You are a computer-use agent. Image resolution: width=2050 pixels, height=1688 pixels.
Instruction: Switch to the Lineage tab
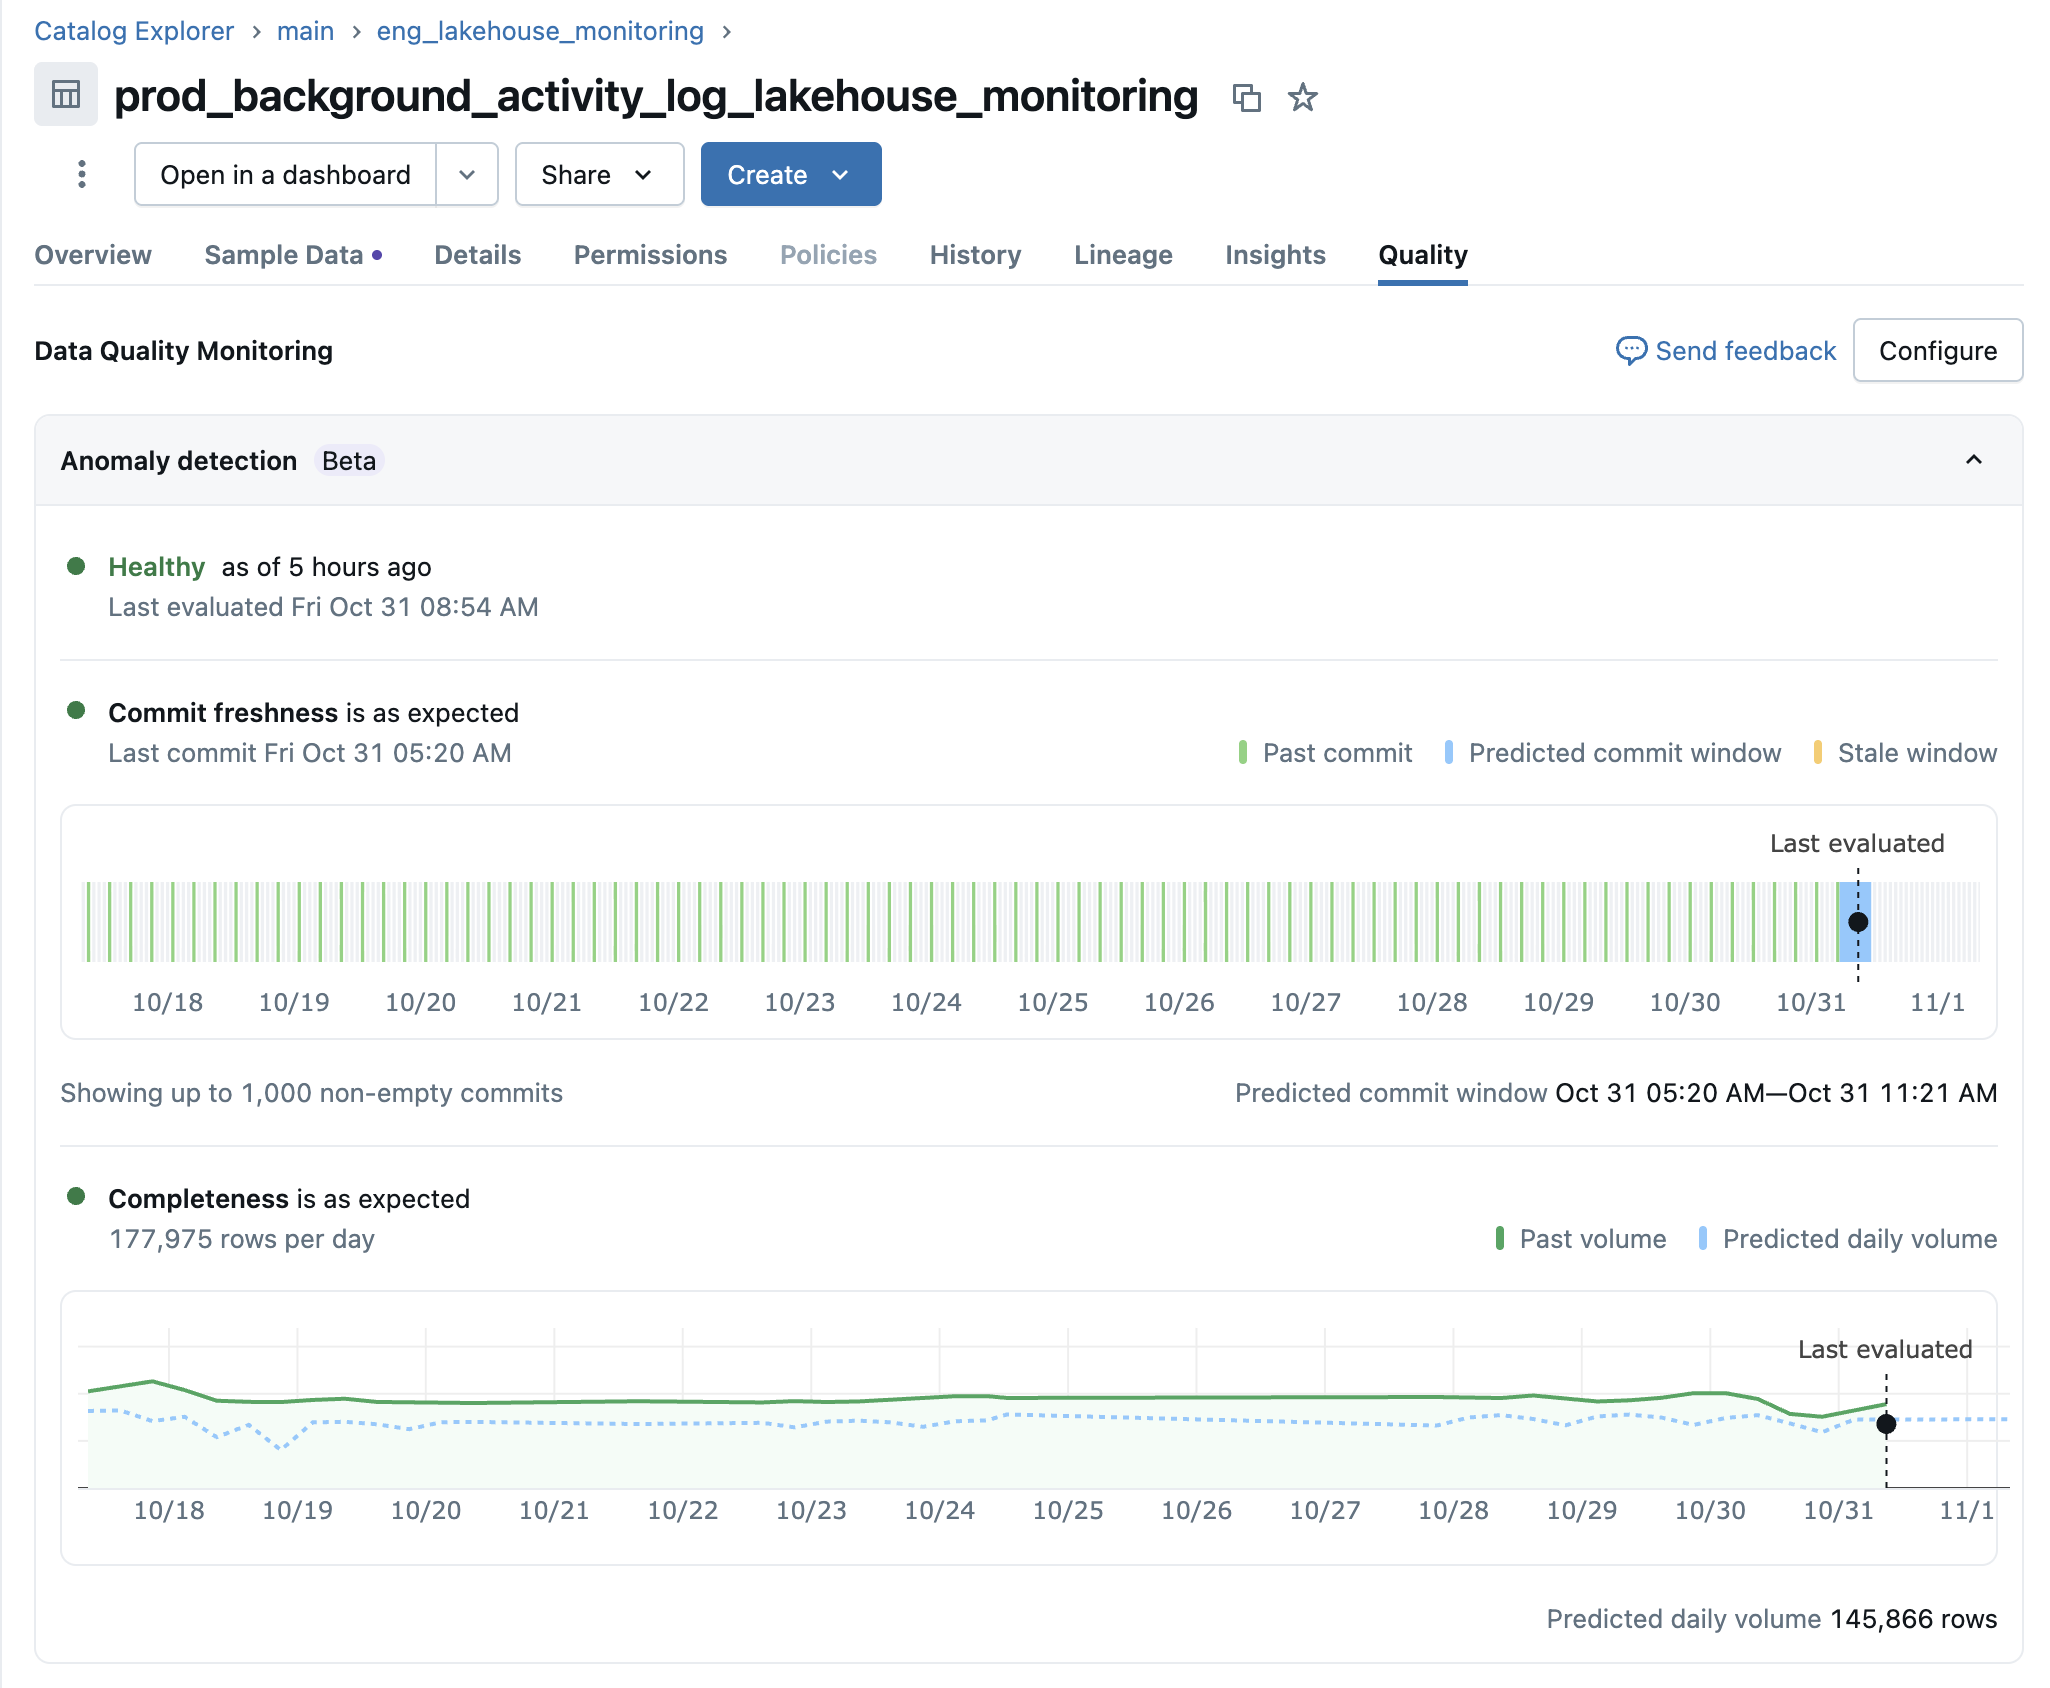(1123, 255)
